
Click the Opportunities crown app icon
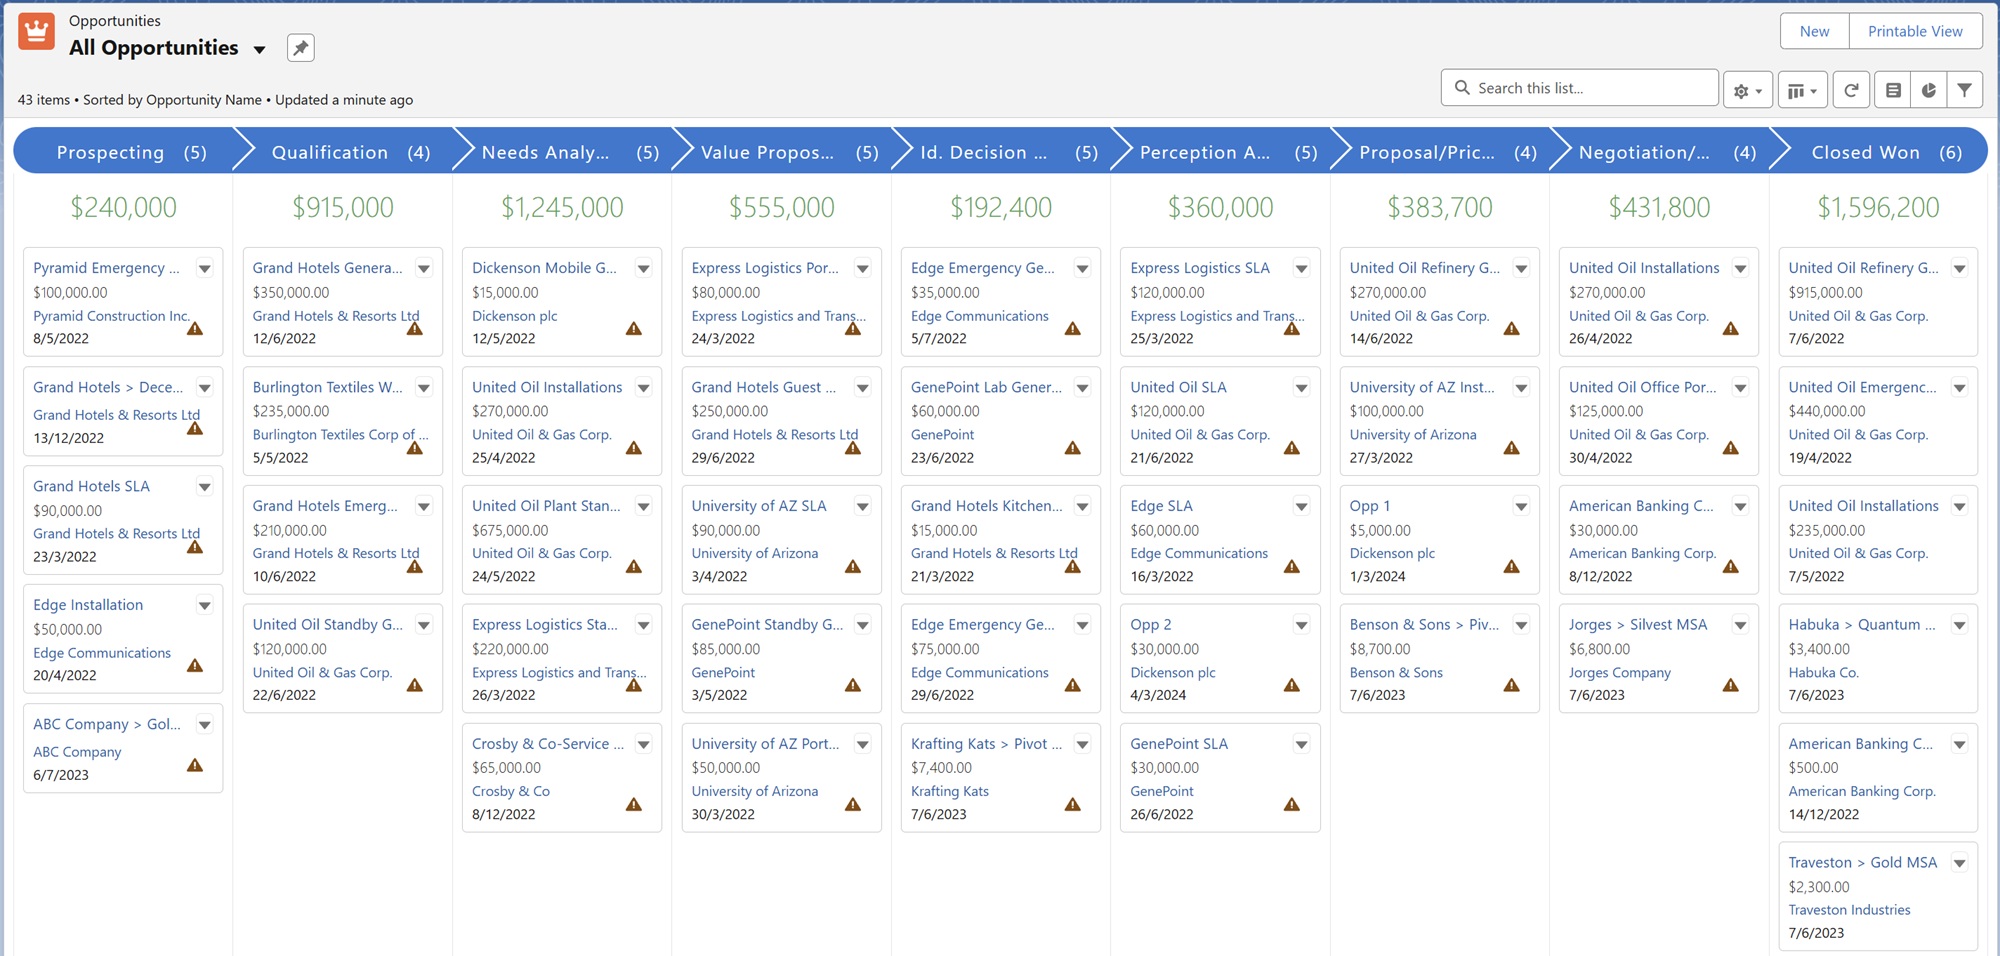[x=36, y=32]
